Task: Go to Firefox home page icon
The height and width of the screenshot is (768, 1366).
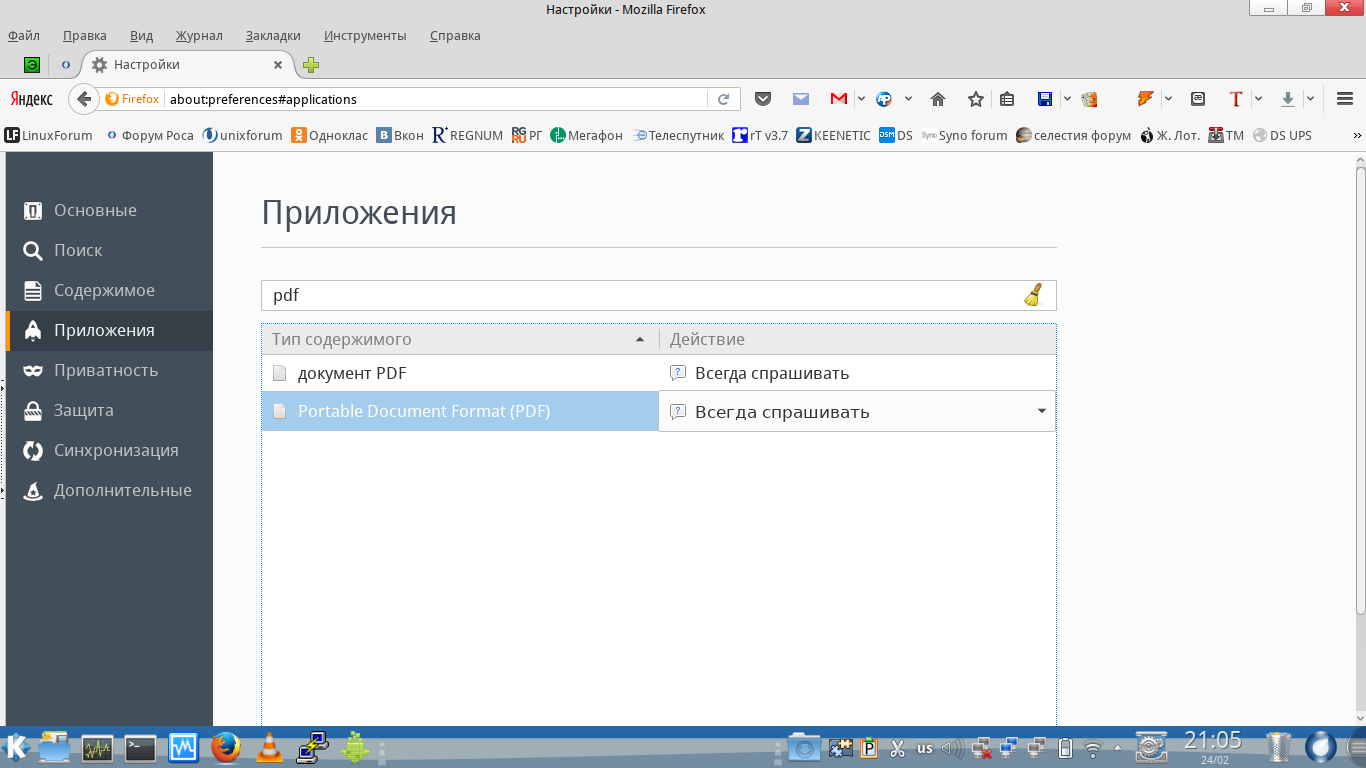Action: (x=938, y=99)
